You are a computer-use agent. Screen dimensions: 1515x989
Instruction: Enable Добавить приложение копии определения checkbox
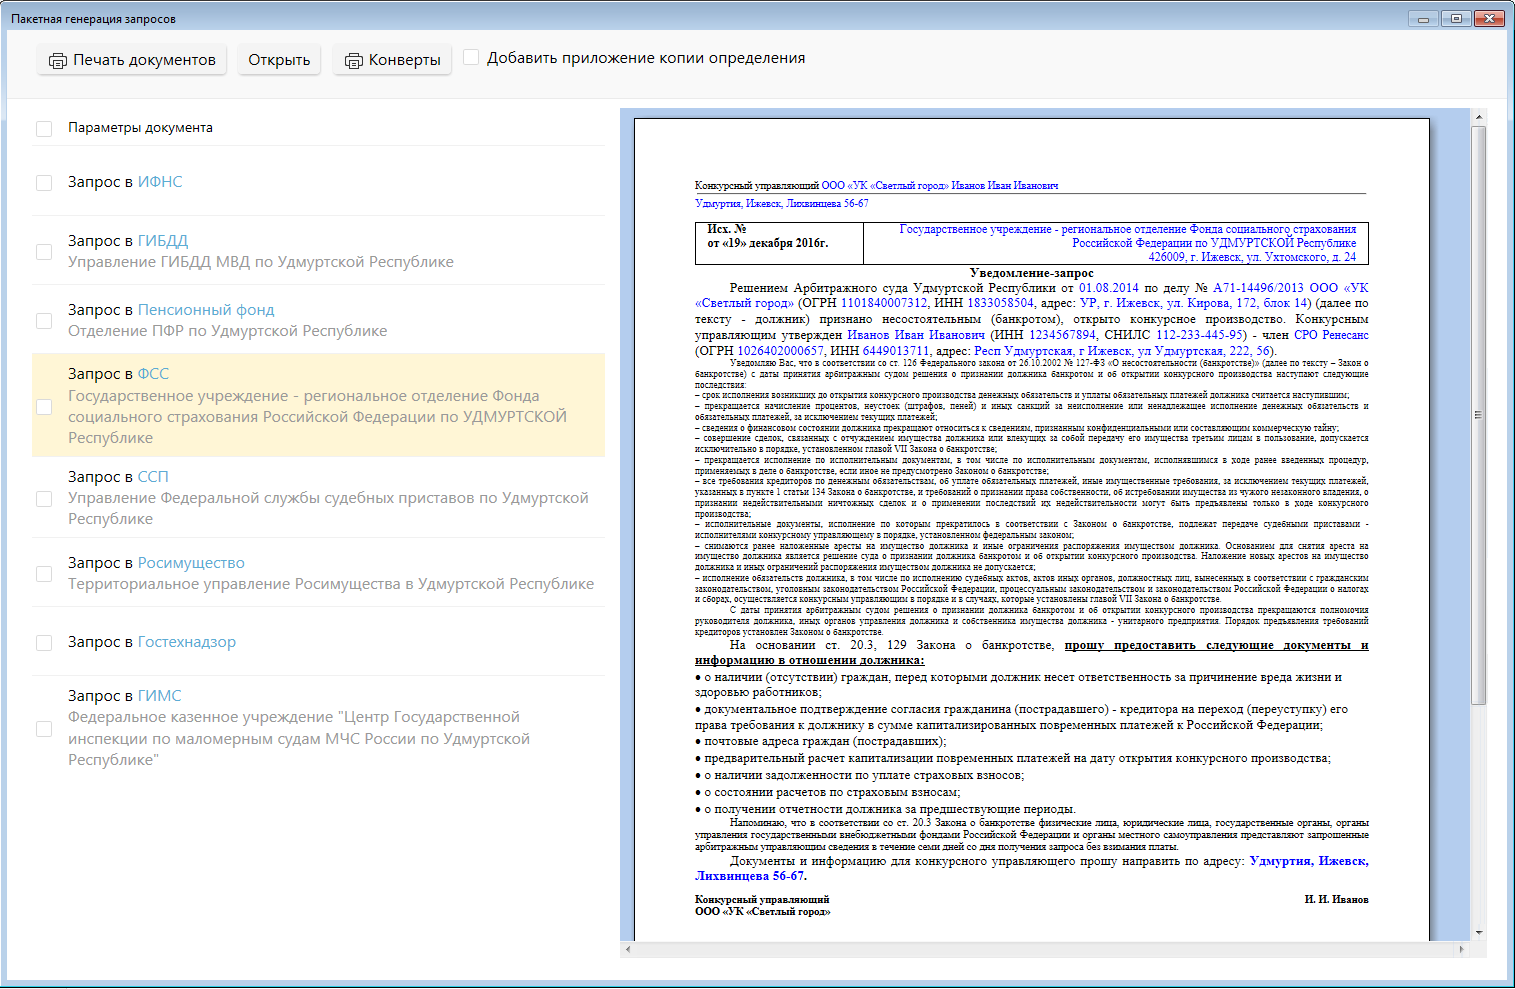click(471, 58)
